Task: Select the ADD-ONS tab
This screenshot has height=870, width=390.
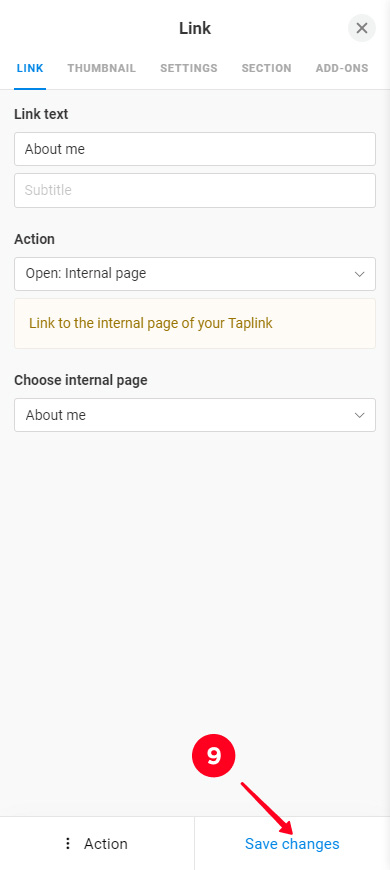Action: click(342, 68)
